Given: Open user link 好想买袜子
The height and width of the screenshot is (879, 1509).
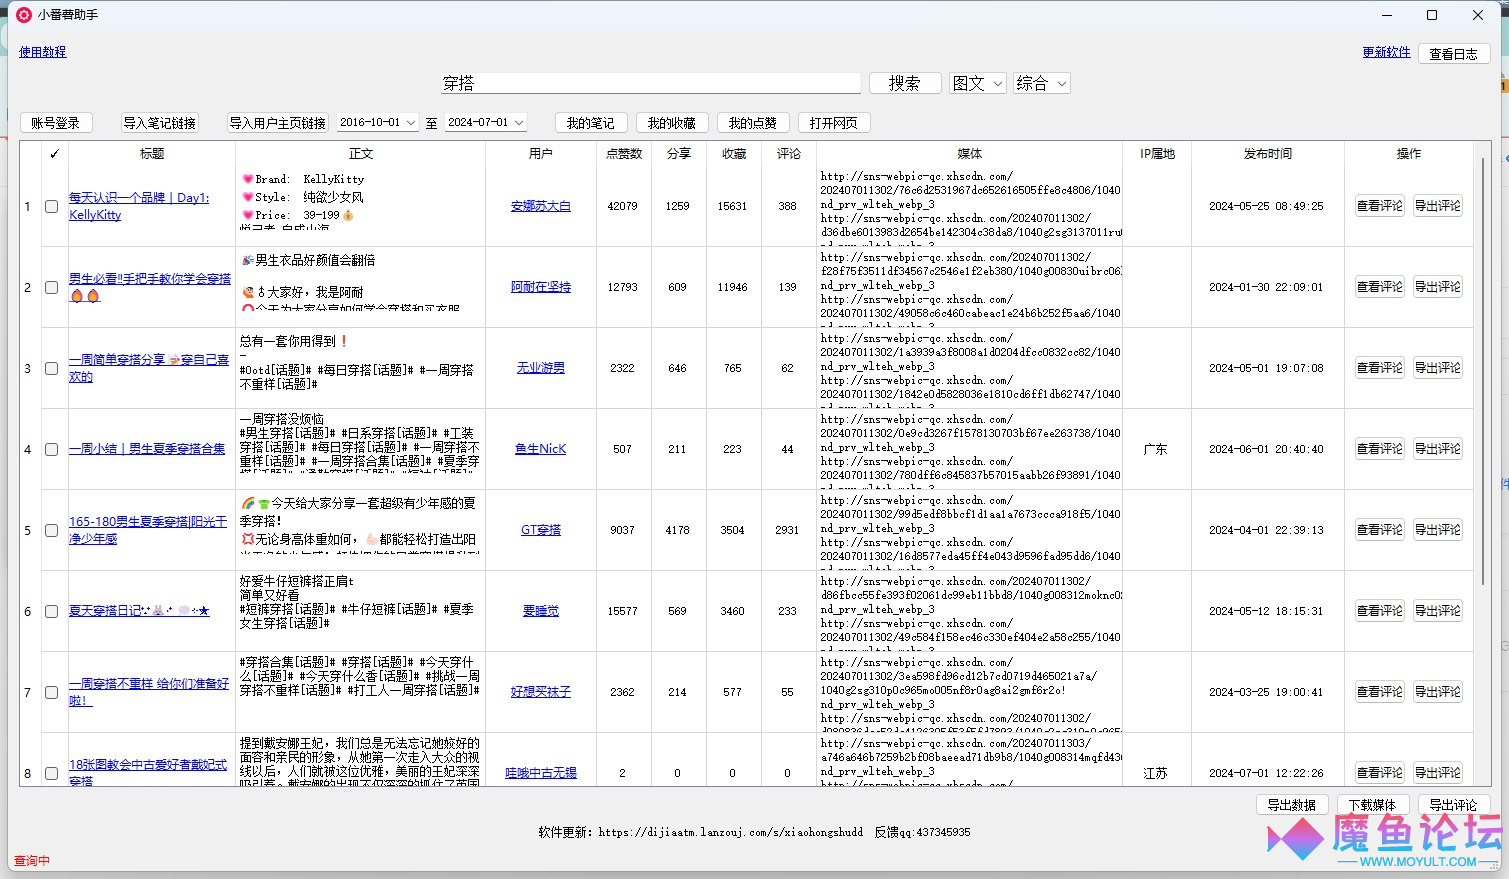Looking at the screenshot, I should 541,692.
